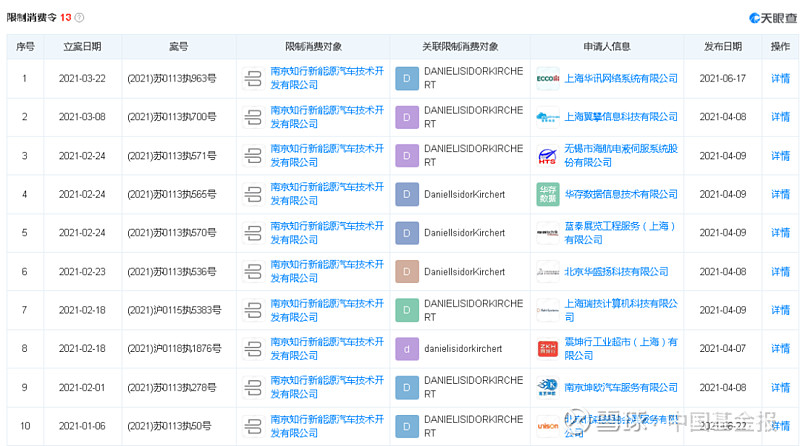Click blue D avatar in row 9
The height and width of the screenshot is (446, 800).
click(x=407, y=387)
